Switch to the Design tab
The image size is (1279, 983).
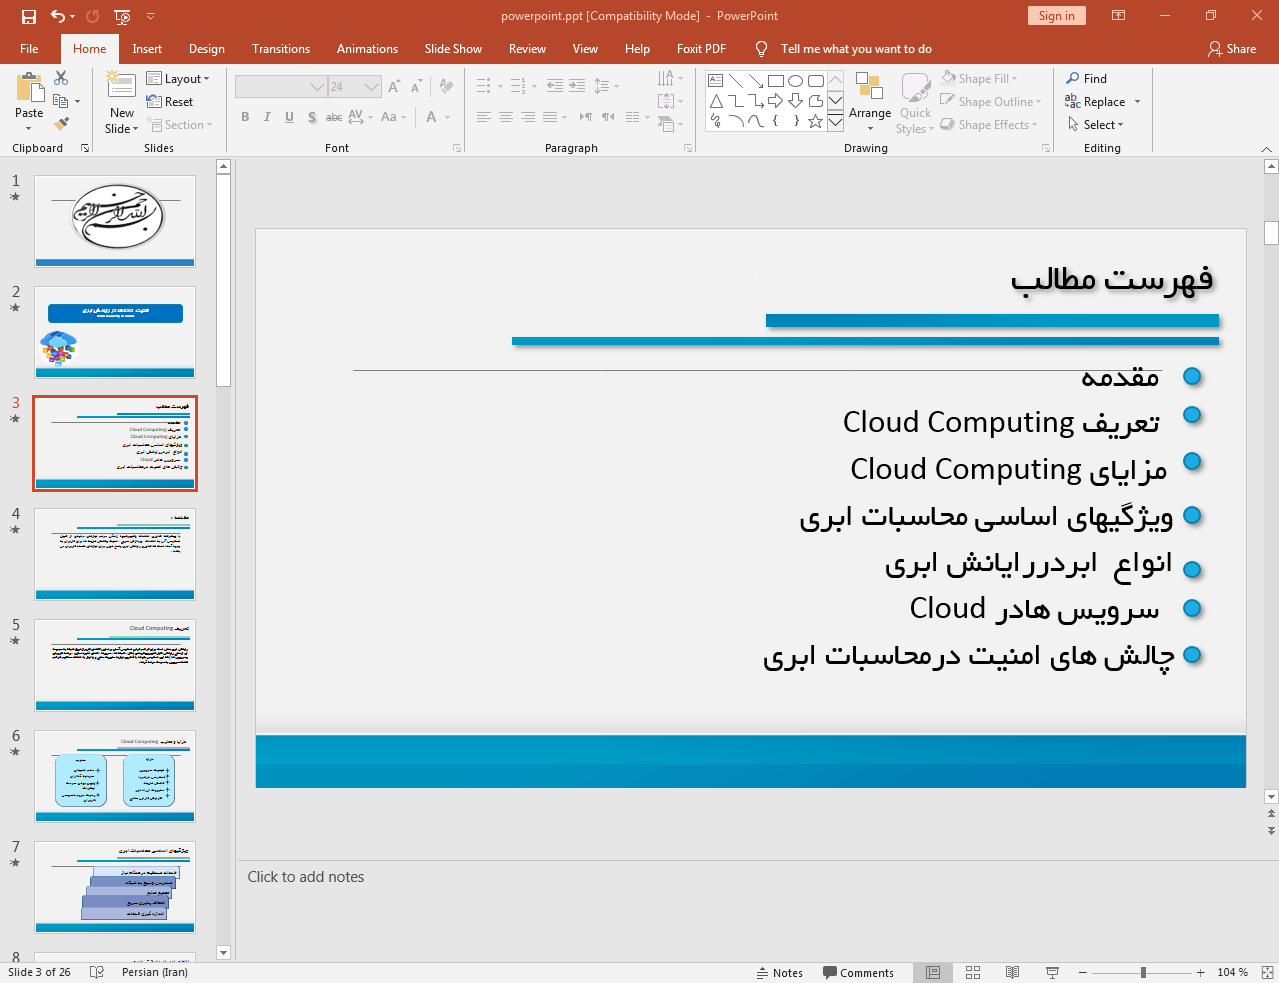coord(207,48)
